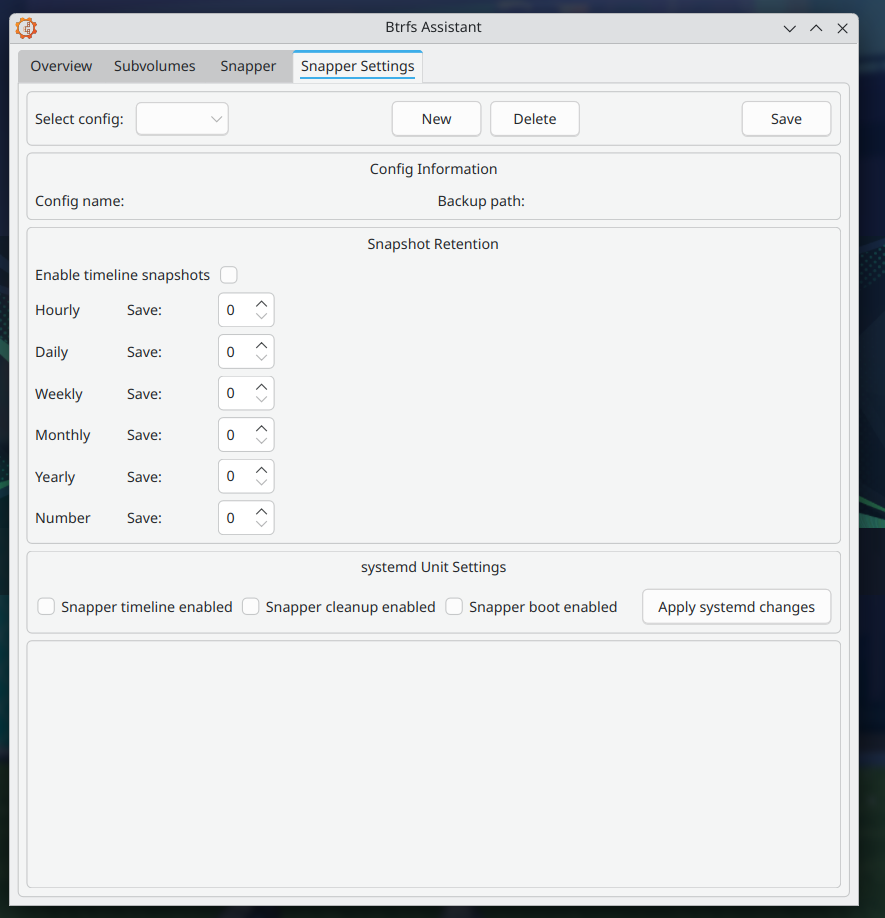885x918 pixels.
Task: Decrease the Weekly save count
Action: pyautogui.click(x=262, y=399)
